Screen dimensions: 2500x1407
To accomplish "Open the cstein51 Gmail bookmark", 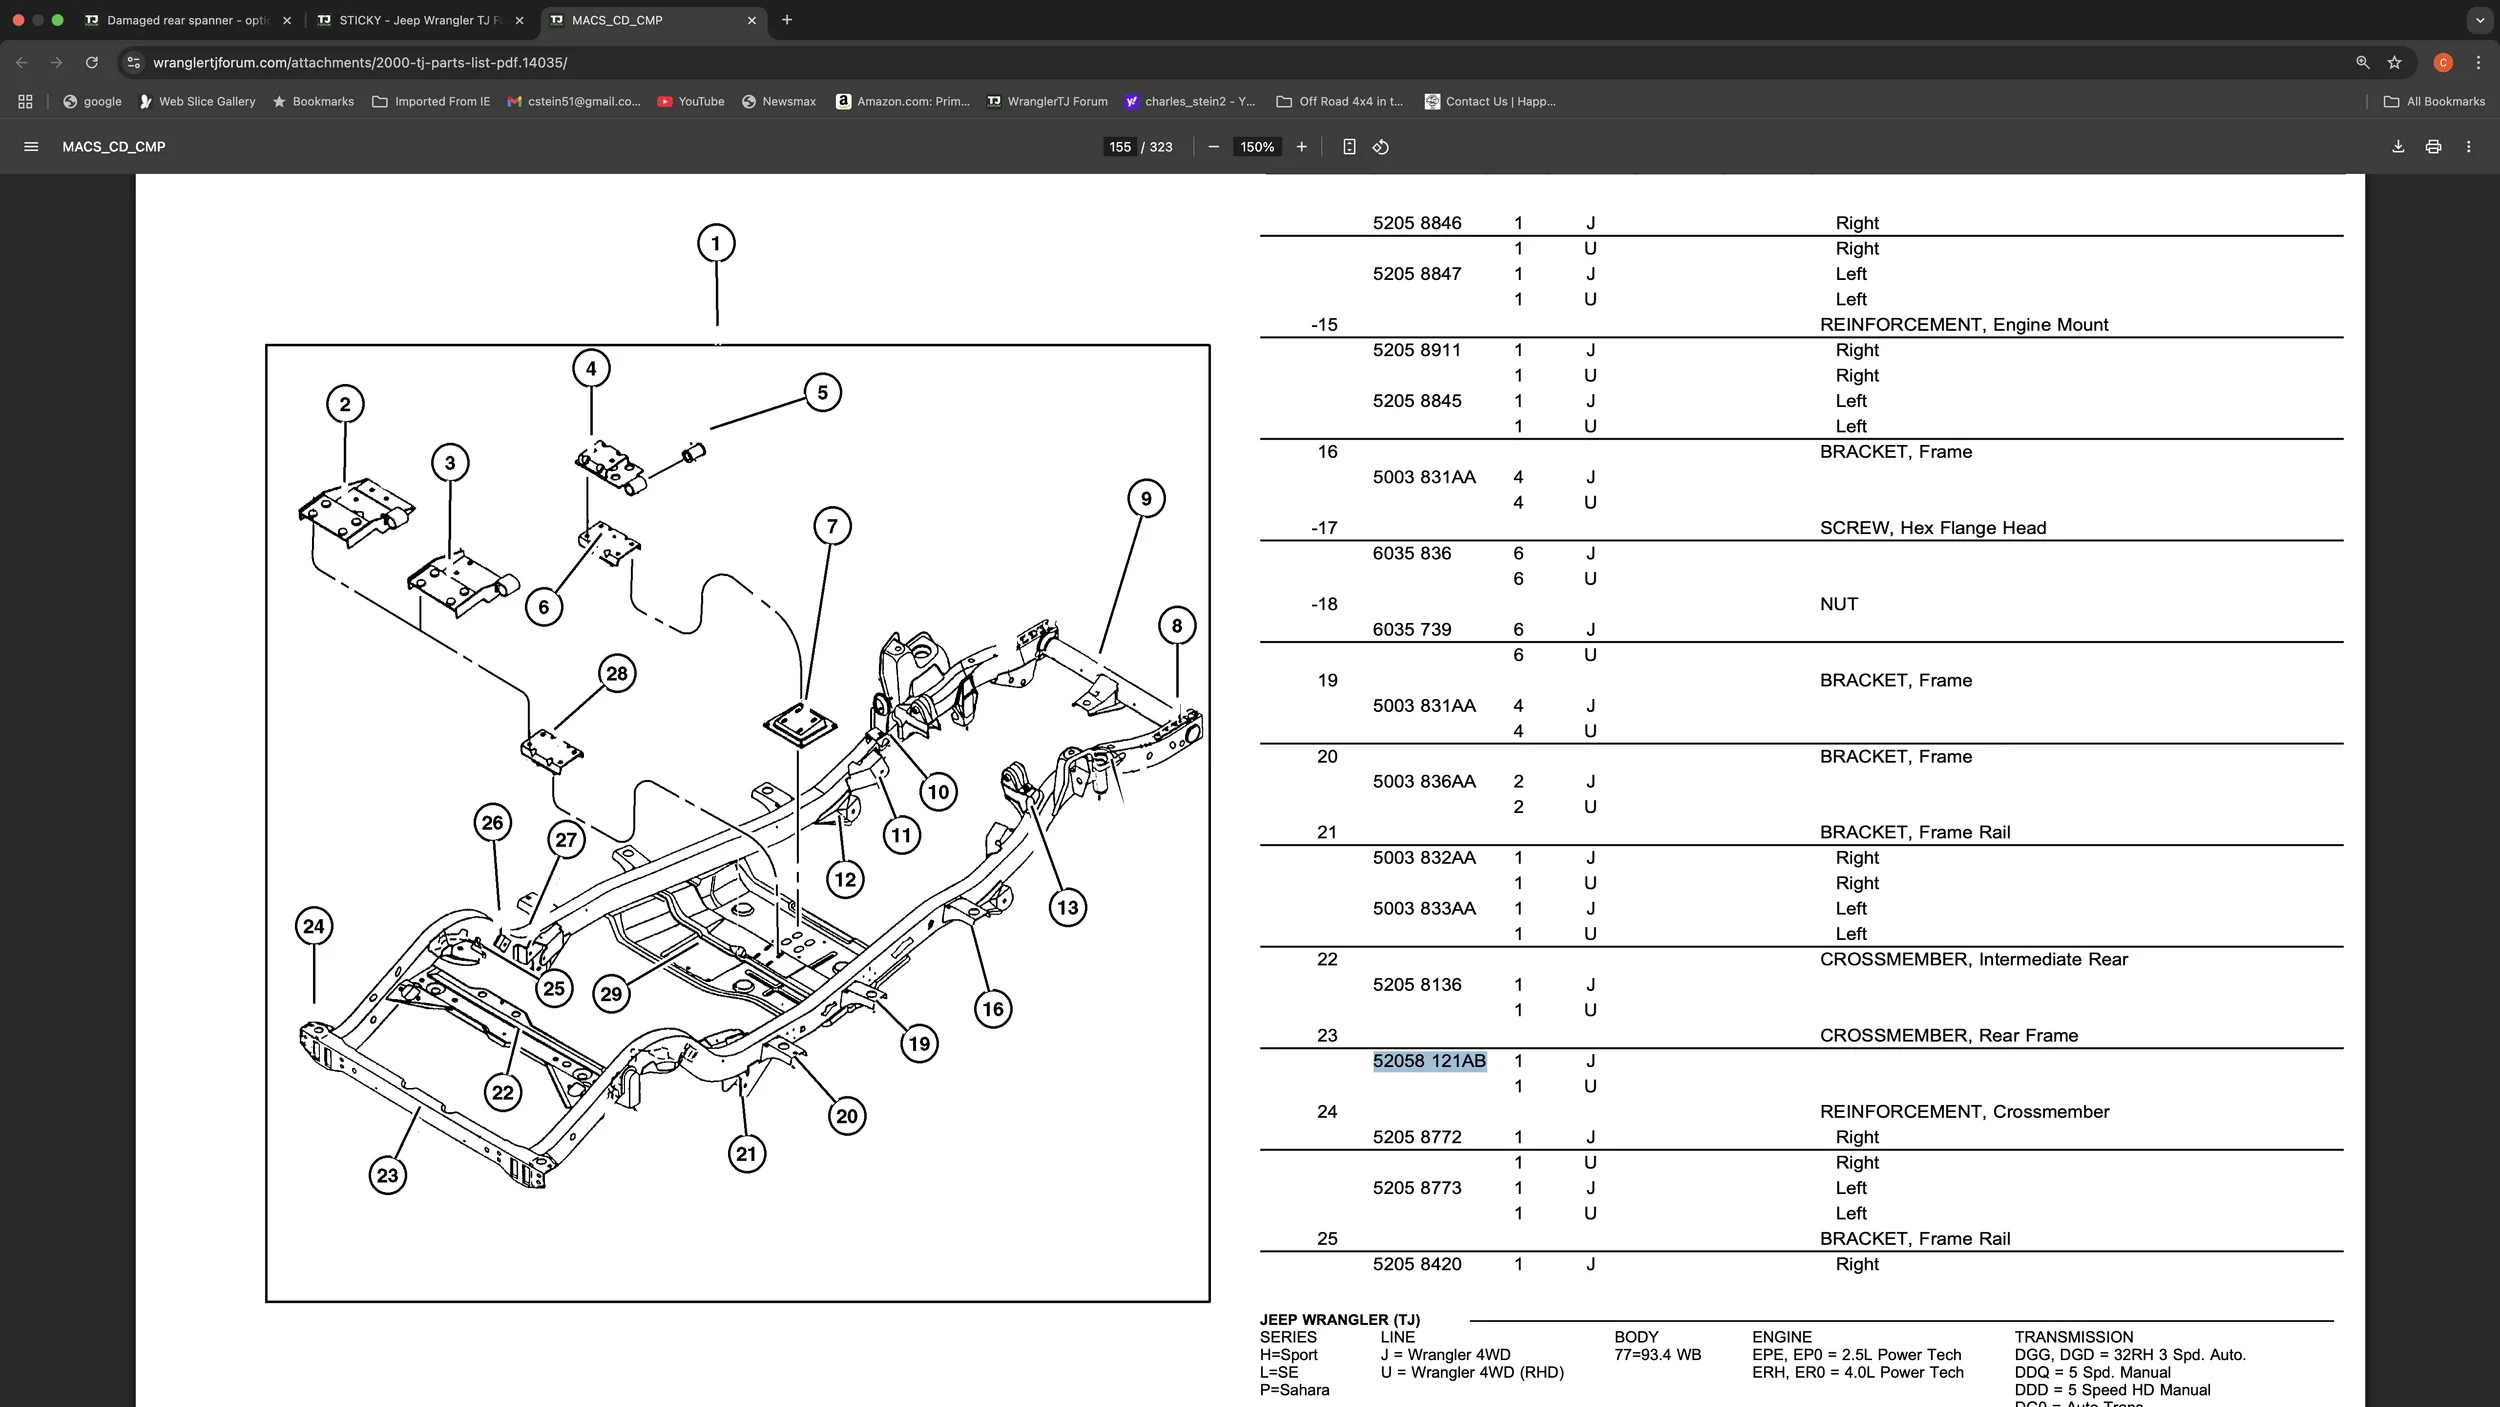I will (574, 101).
